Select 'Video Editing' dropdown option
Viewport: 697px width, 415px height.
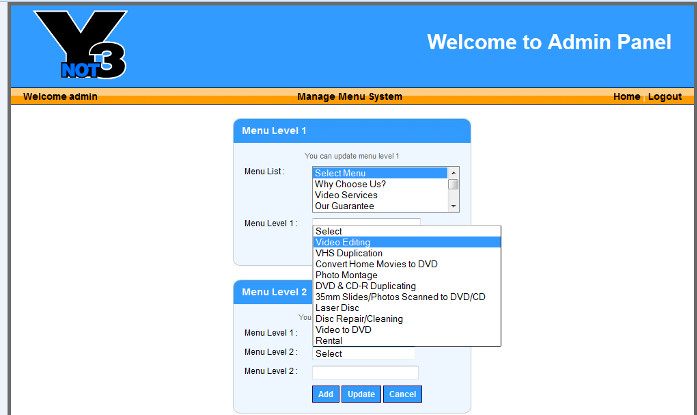[x=343, y=242]
